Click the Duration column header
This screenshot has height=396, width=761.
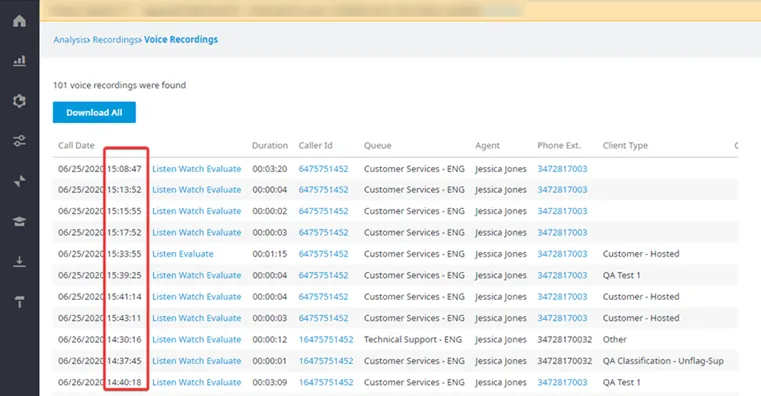click(x=270, y=146)
